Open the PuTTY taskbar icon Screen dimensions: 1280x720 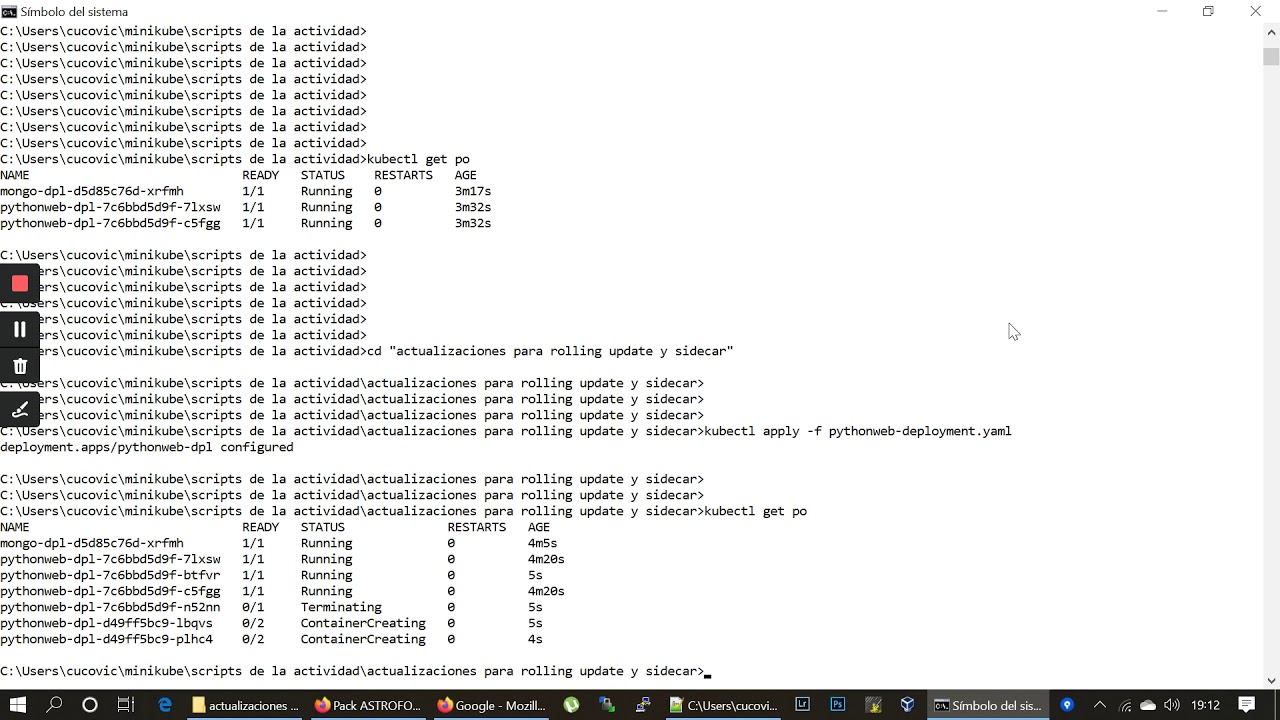(x=643, y=705)
